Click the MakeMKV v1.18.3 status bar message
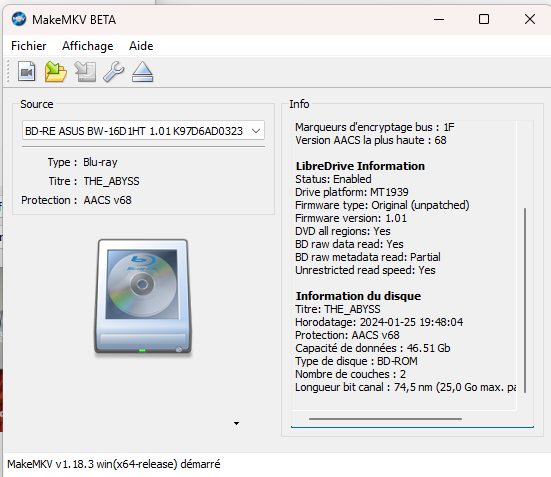Viewport: 551px width, 477px height. click(x=114, y=464)
